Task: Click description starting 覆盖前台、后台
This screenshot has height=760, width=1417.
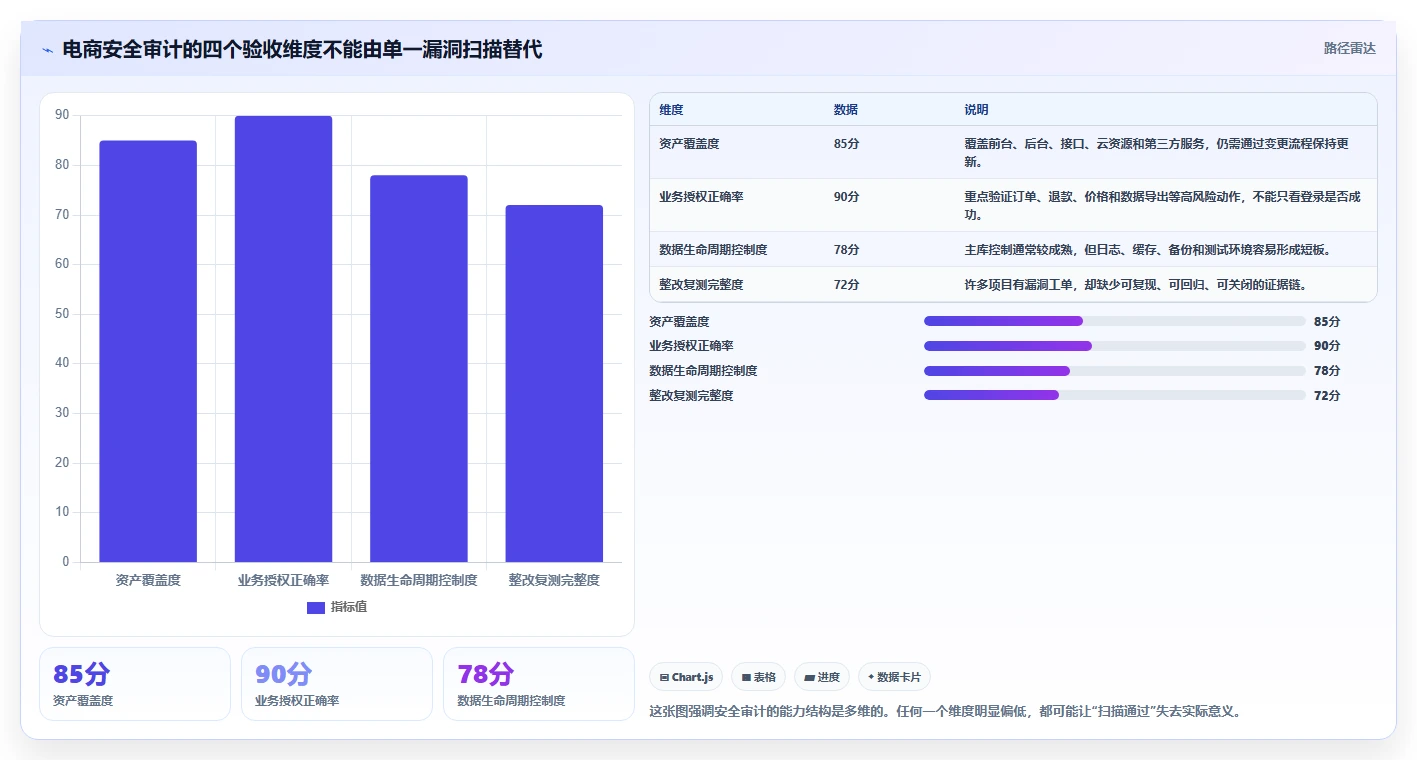Action: pos(1158,153)
